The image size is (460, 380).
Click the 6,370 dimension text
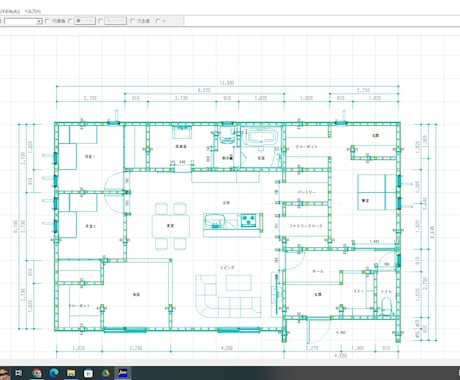(x=204, y=90)
